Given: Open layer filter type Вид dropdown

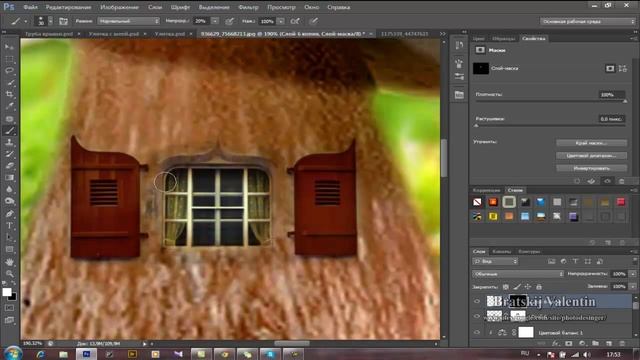Looking at the screenshot, I should coord(495,261).
